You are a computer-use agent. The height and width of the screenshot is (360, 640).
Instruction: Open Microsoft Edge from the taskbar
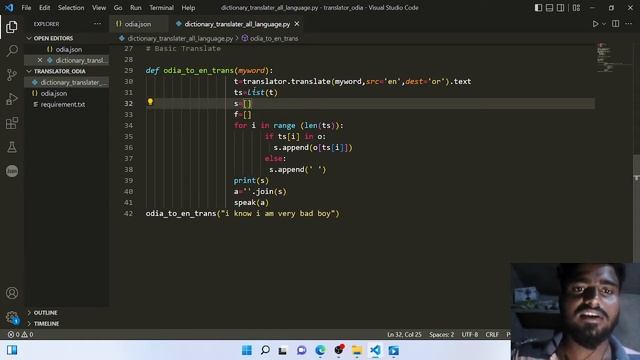[x=320, y=350]
